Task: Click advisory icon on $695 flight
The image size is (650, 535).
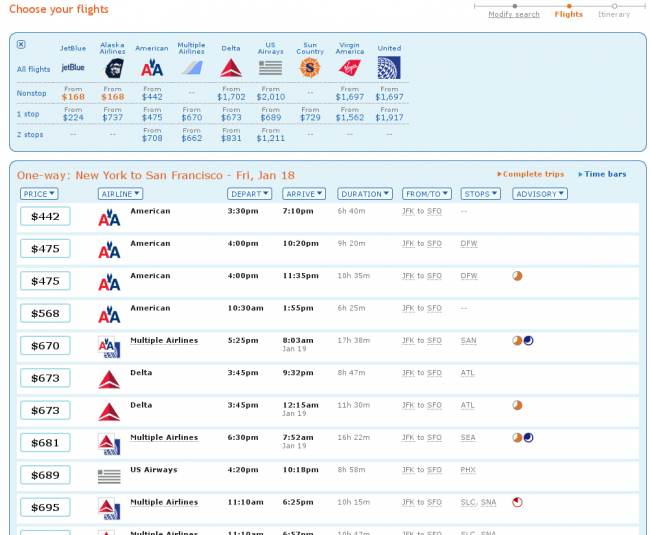Action: [517, 502]
